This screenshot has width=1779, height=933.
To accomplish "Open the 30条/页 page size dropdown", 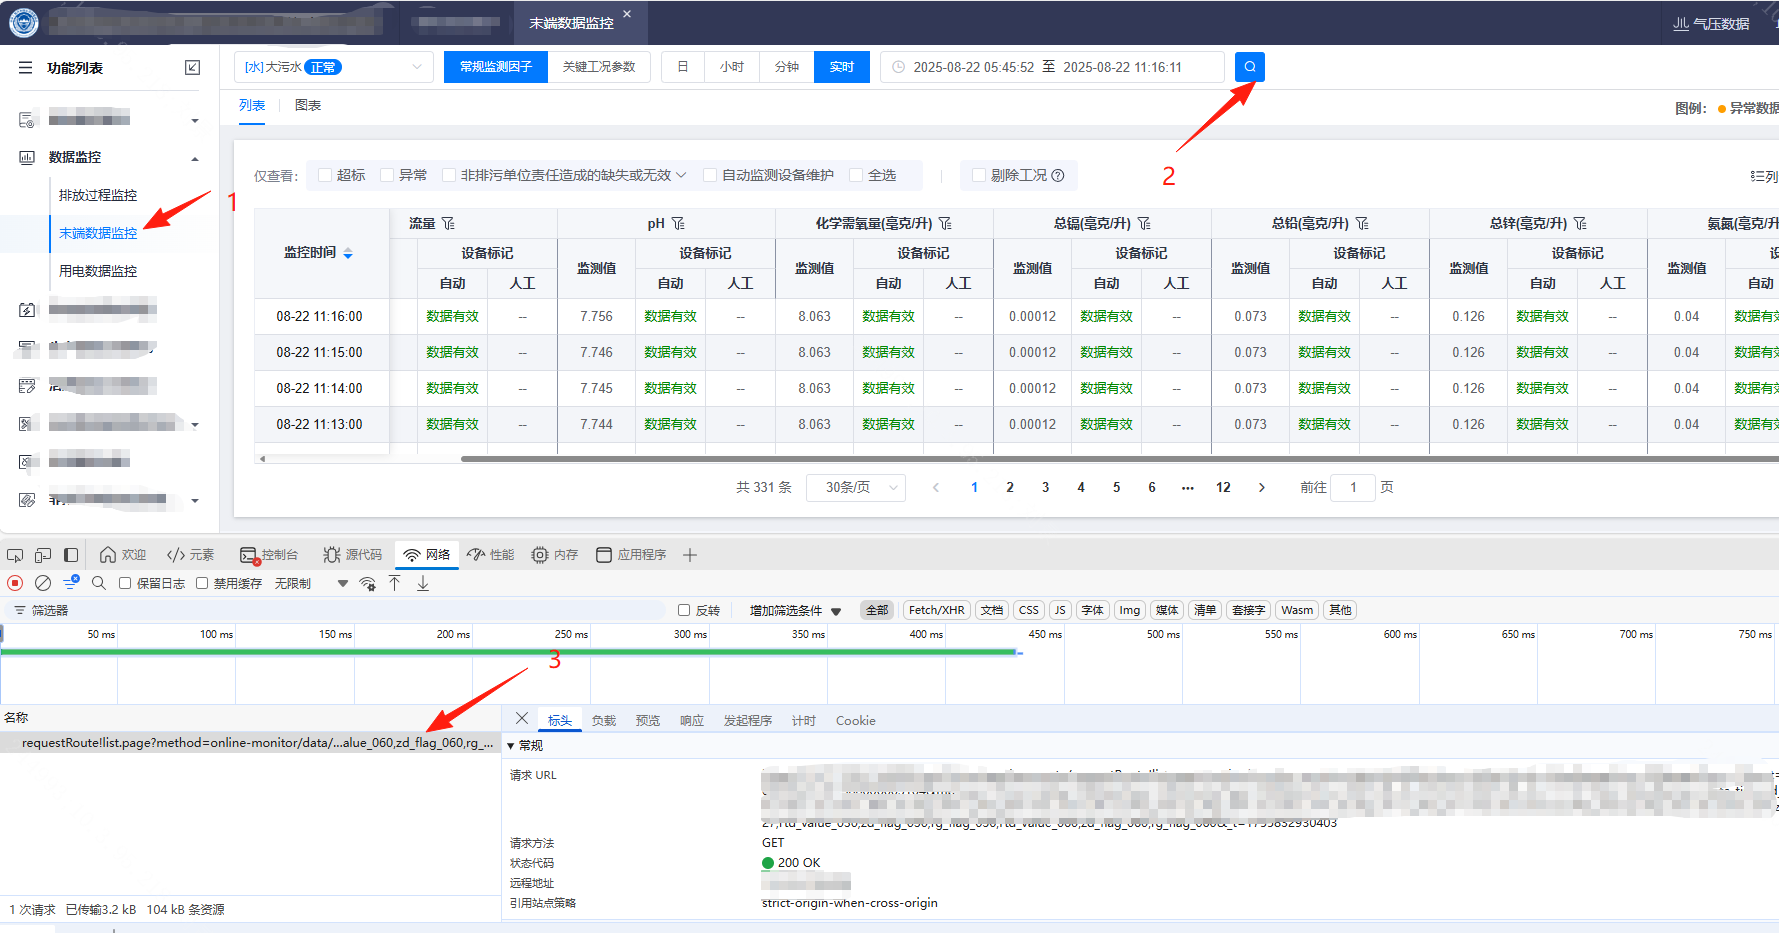I will pyautogui.click(x=856, y=487).
